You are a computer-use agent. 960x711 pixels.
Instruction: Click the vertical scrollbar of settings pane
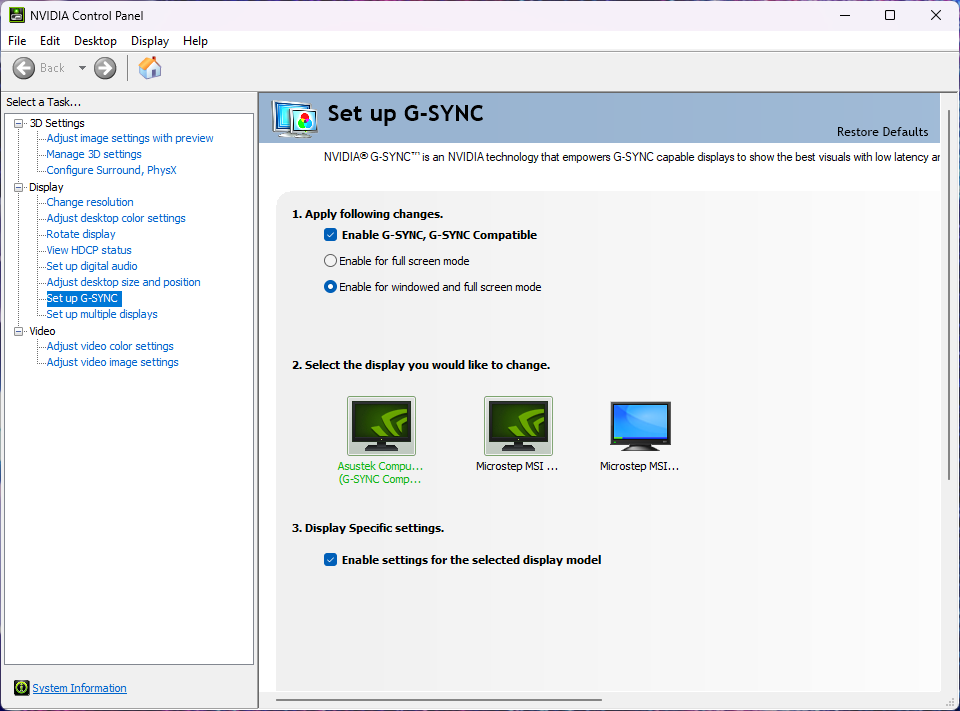[949, 294]
